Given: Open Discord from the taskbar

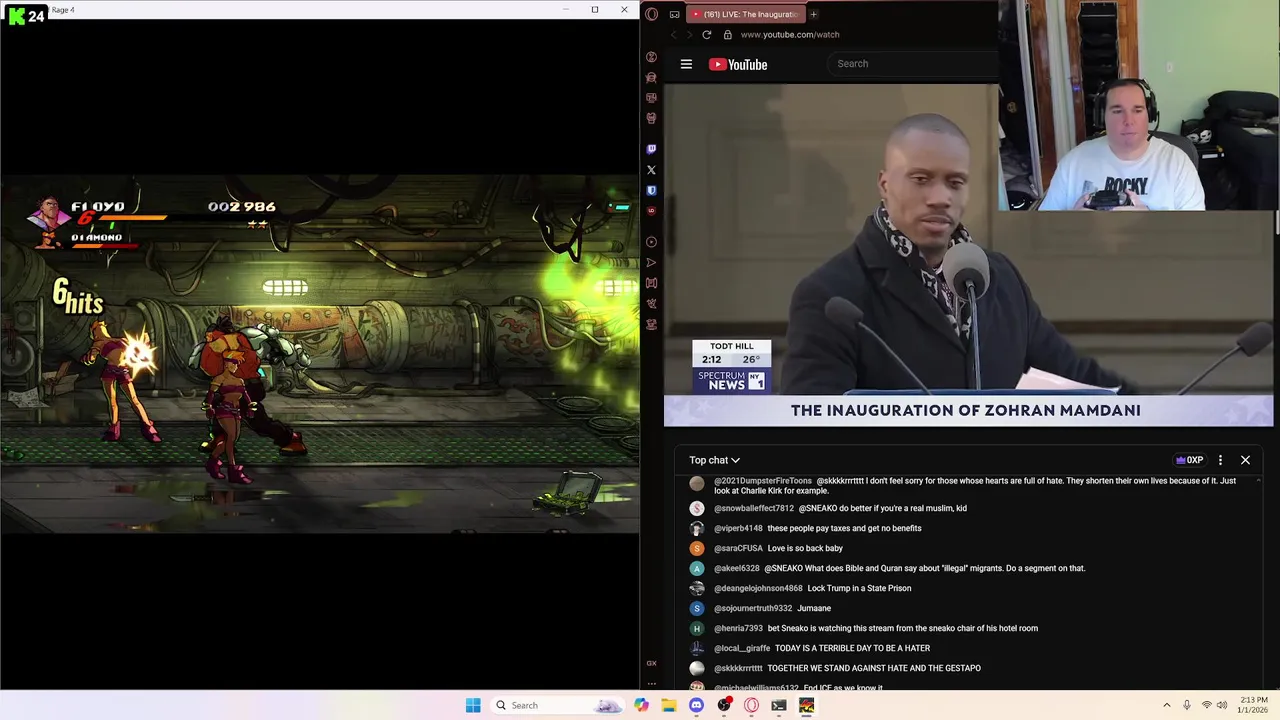Looking at the screenshot, I should click(696, 705).
